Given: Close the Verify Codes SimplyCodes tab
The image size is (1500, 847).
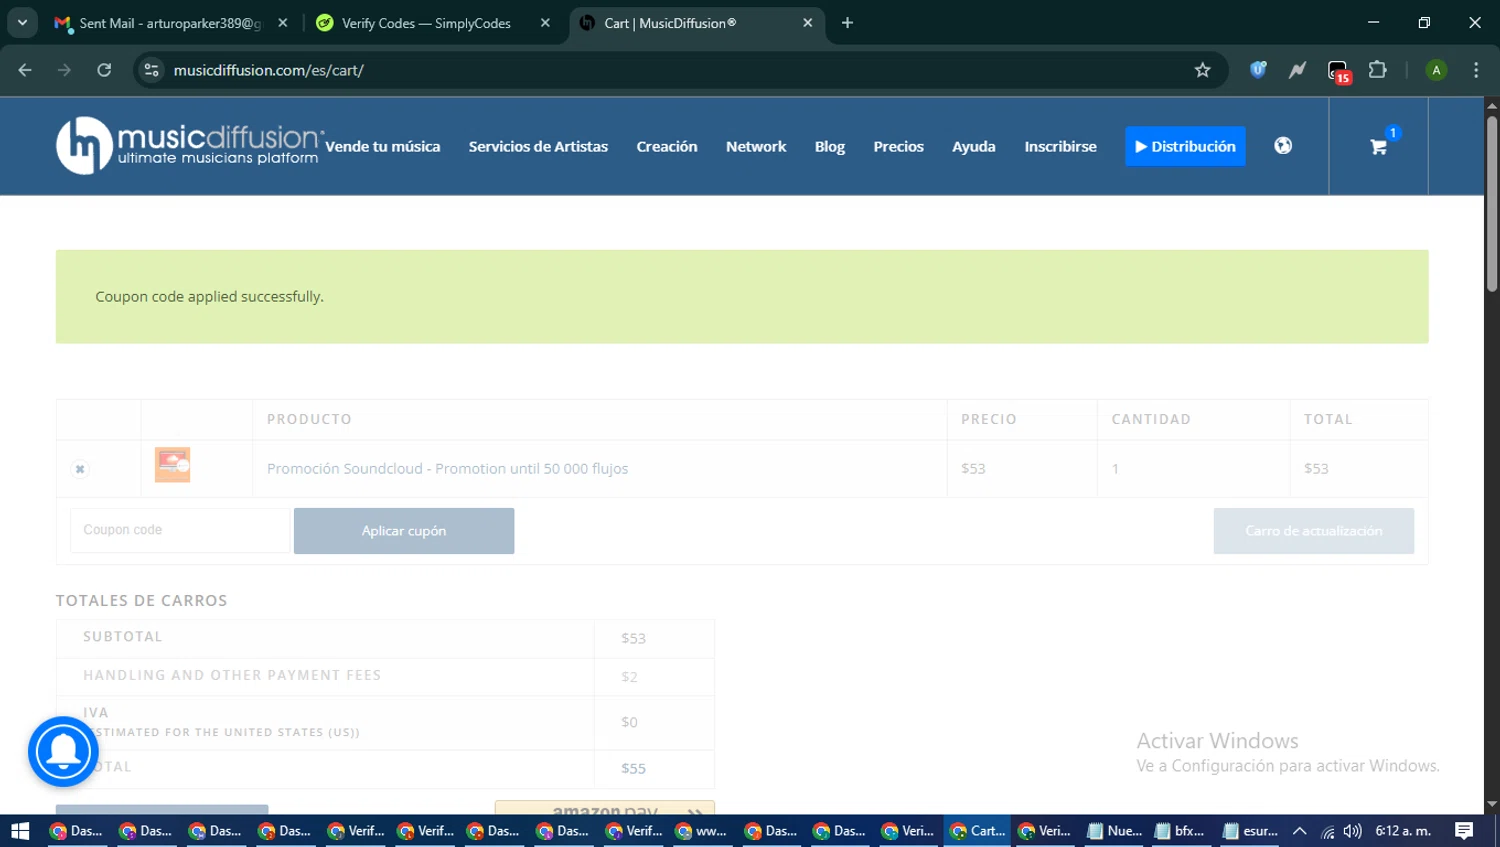Looking at the screenshot, I should pos(545,23).
